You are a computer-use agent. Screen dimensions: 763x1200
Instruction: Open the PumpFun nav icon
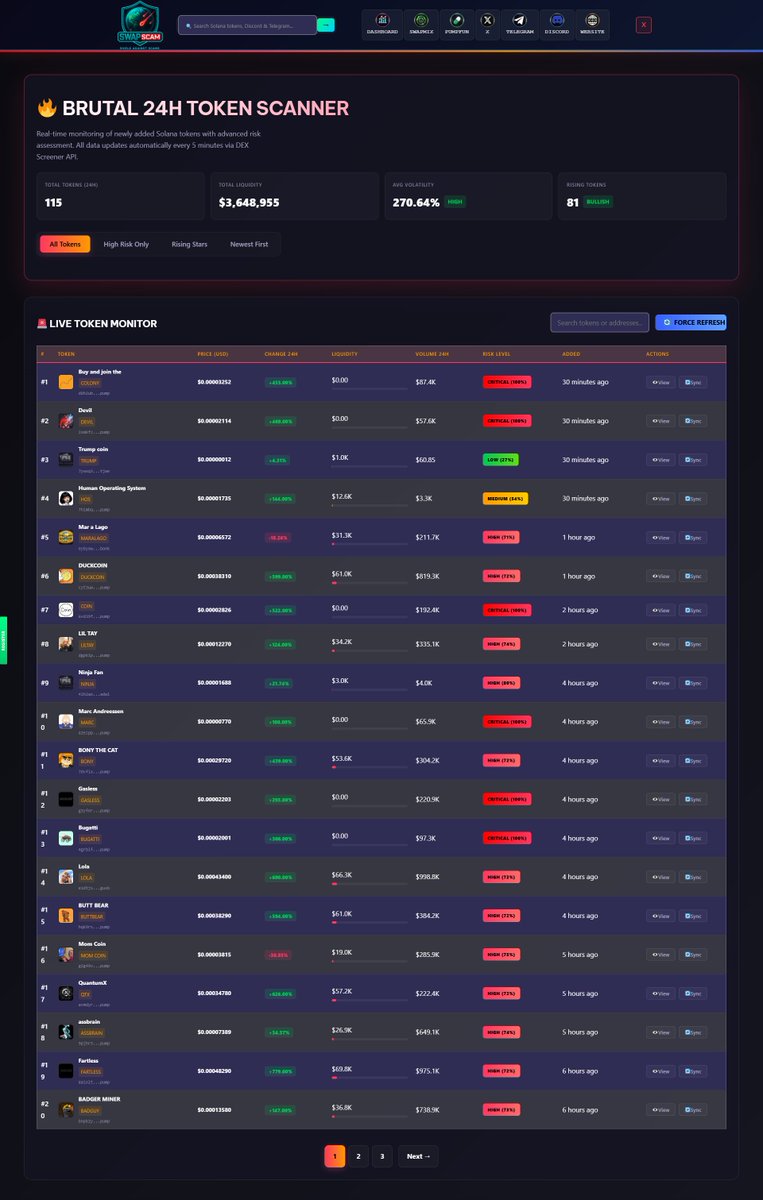click(457, 24)
